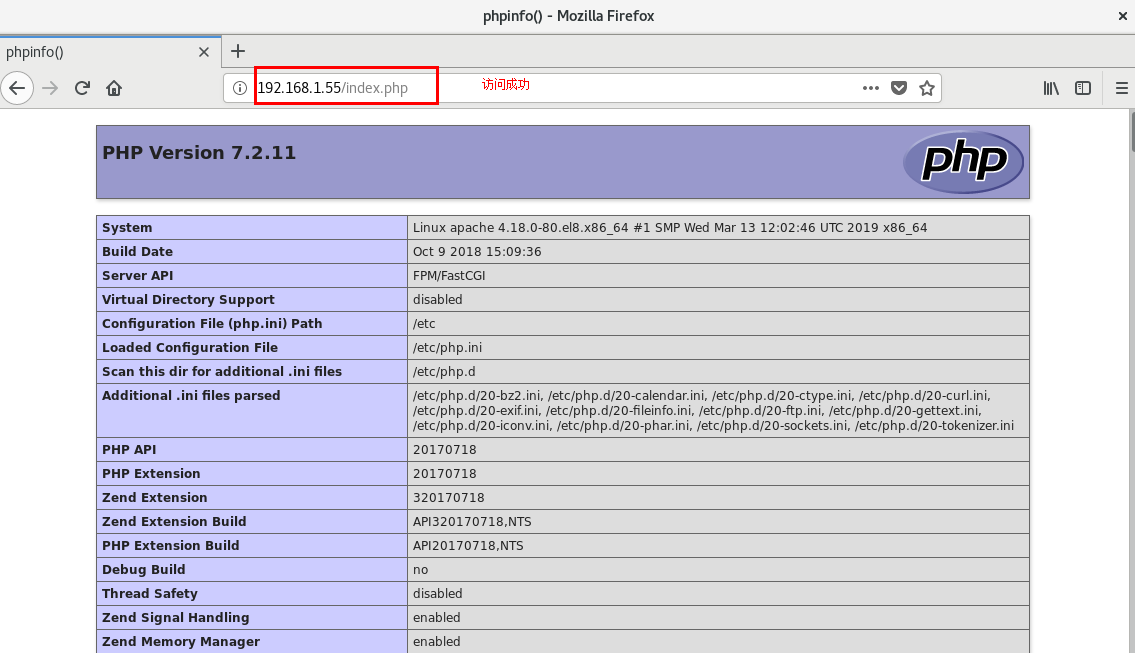This screenshot has height=653, width=1135.
Task: Click the Zend Memory Manager label
Action: click(181, 641)
